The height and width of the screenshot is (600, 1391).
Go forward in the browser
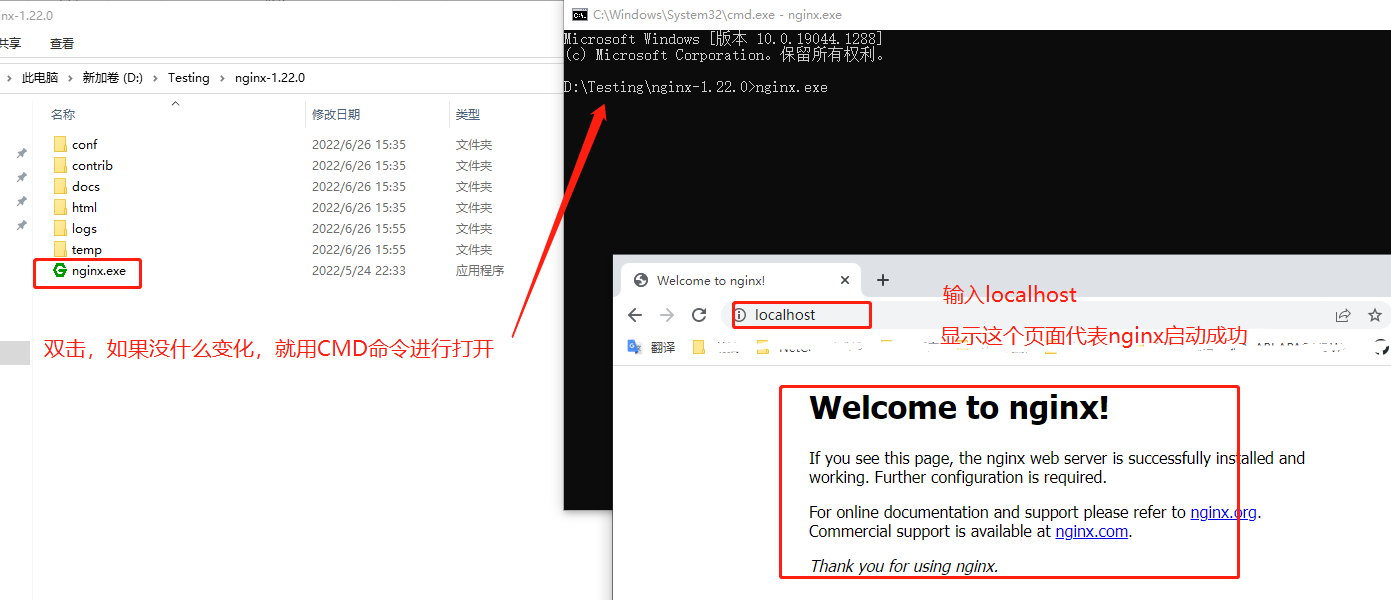pyautogui.click(x=667, y=315)
